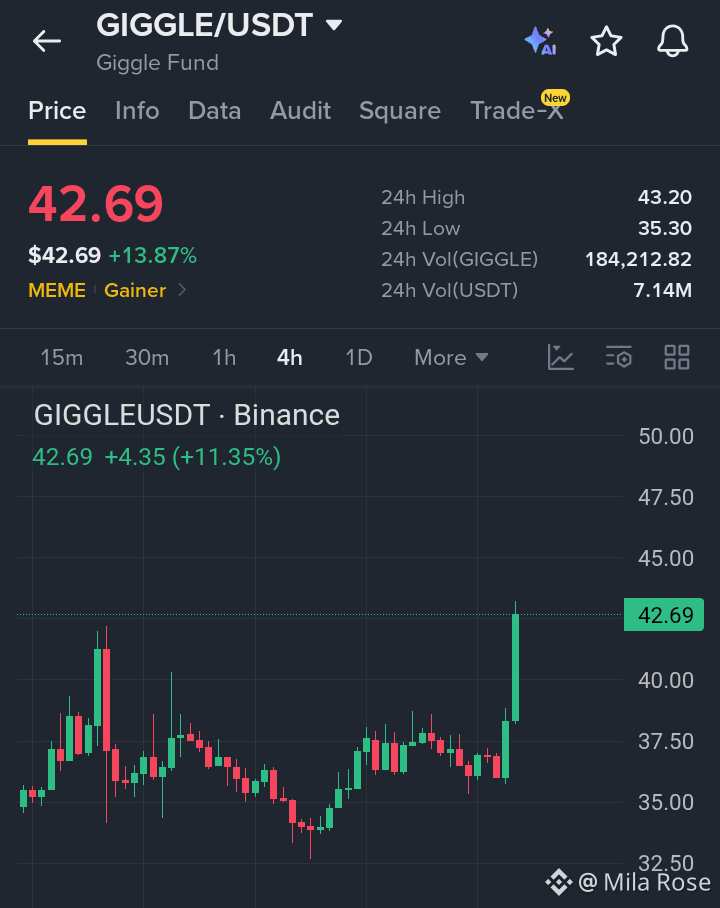The width and height of the screenshot is (720, 908).
Task: Open the AI assistant sparkle icon
Action: [540, 41]
